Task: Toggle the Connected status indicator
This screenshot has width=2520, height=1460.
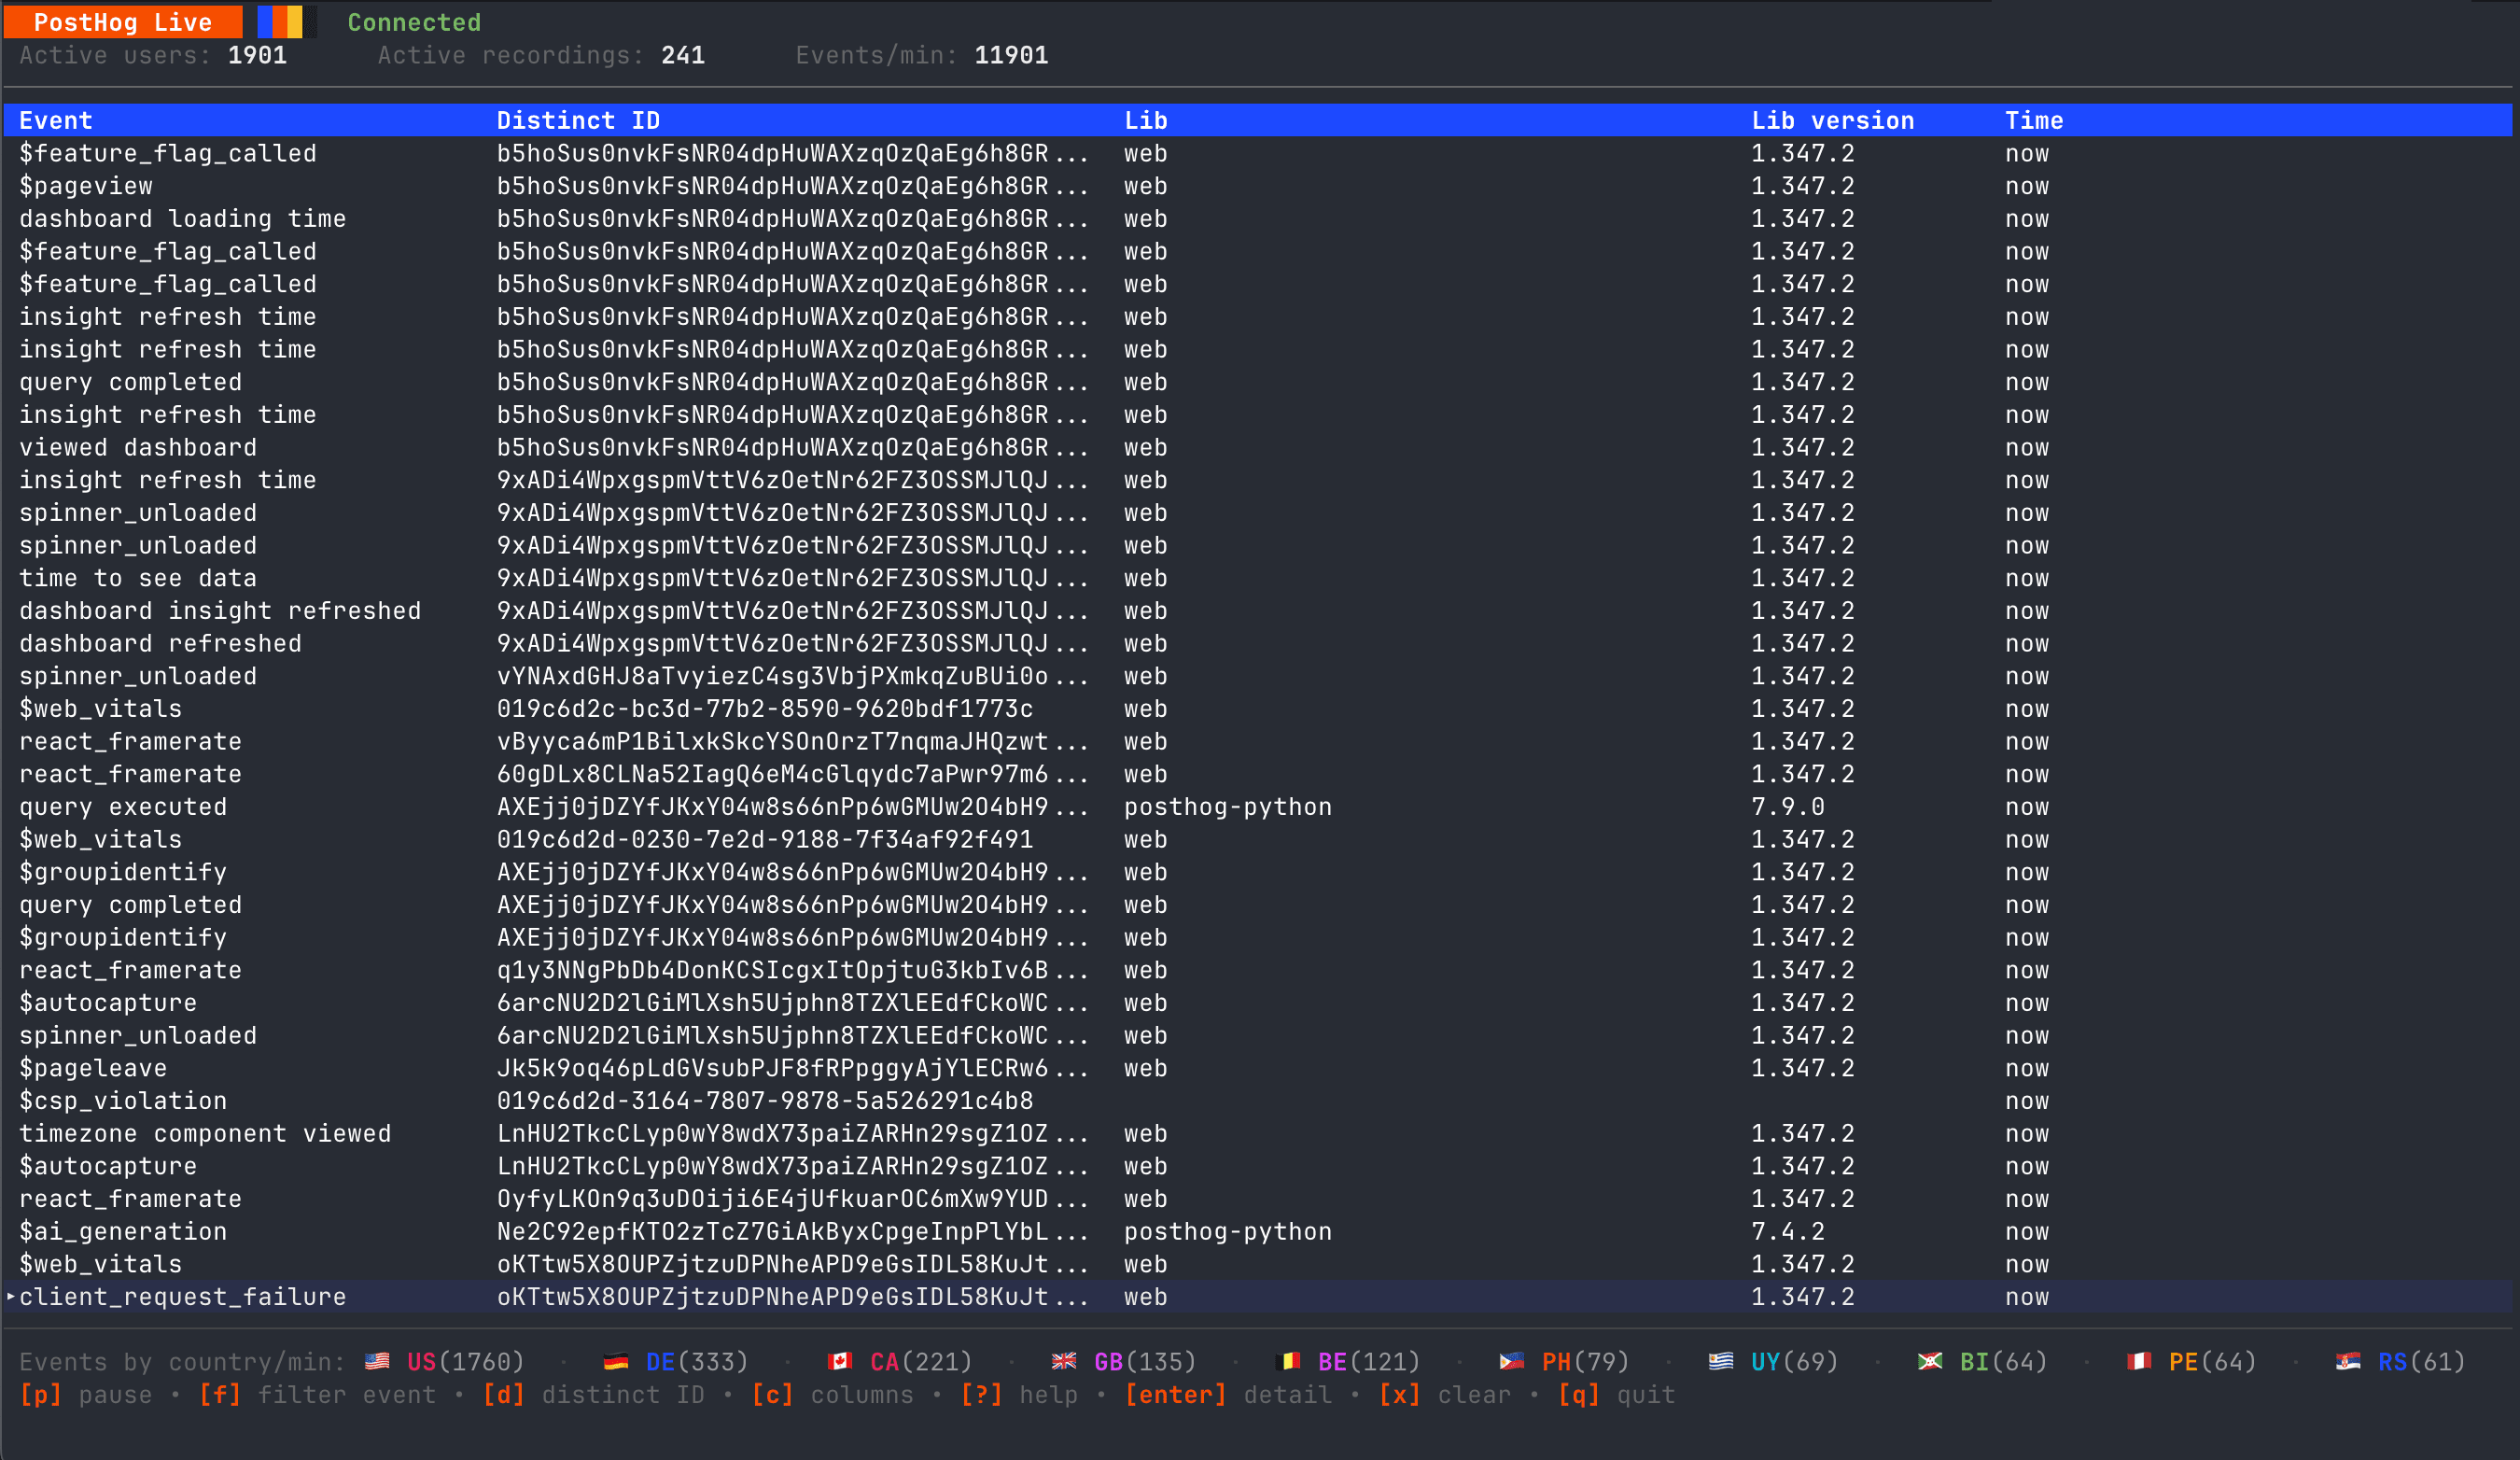Action: coord(413,22)
